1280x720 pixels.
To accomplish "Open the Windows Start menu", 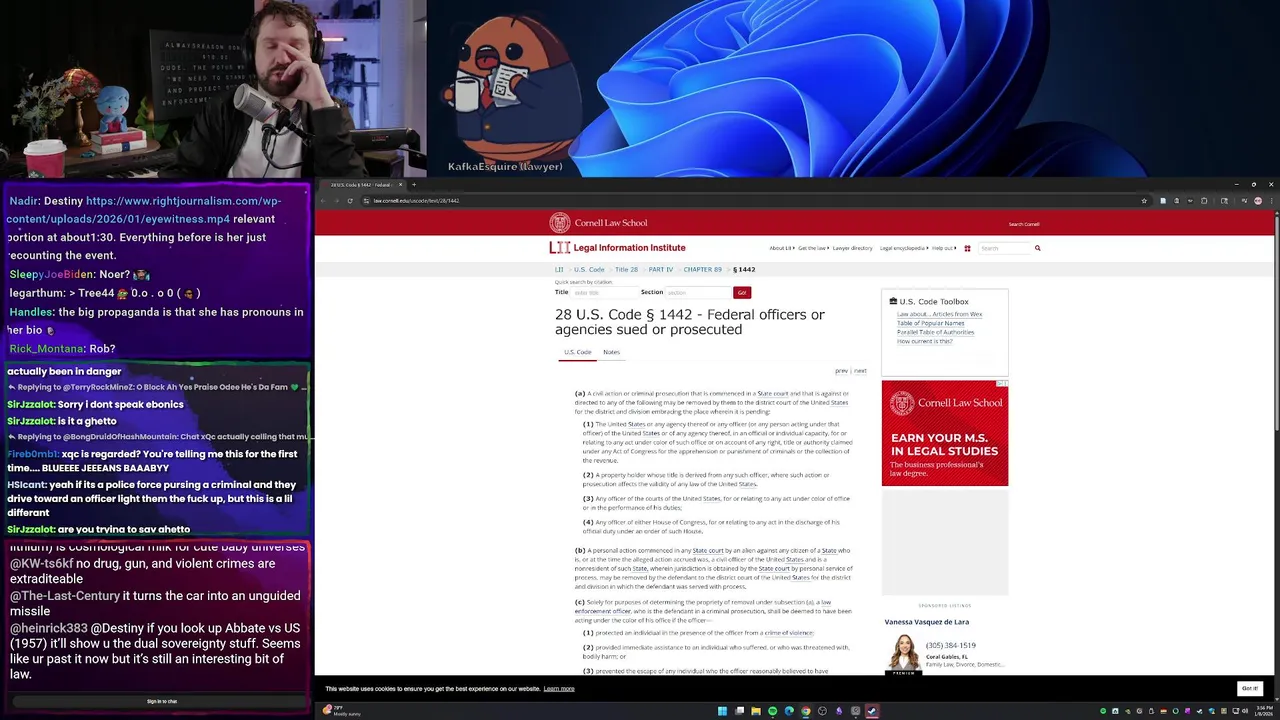I will (722, 711).
